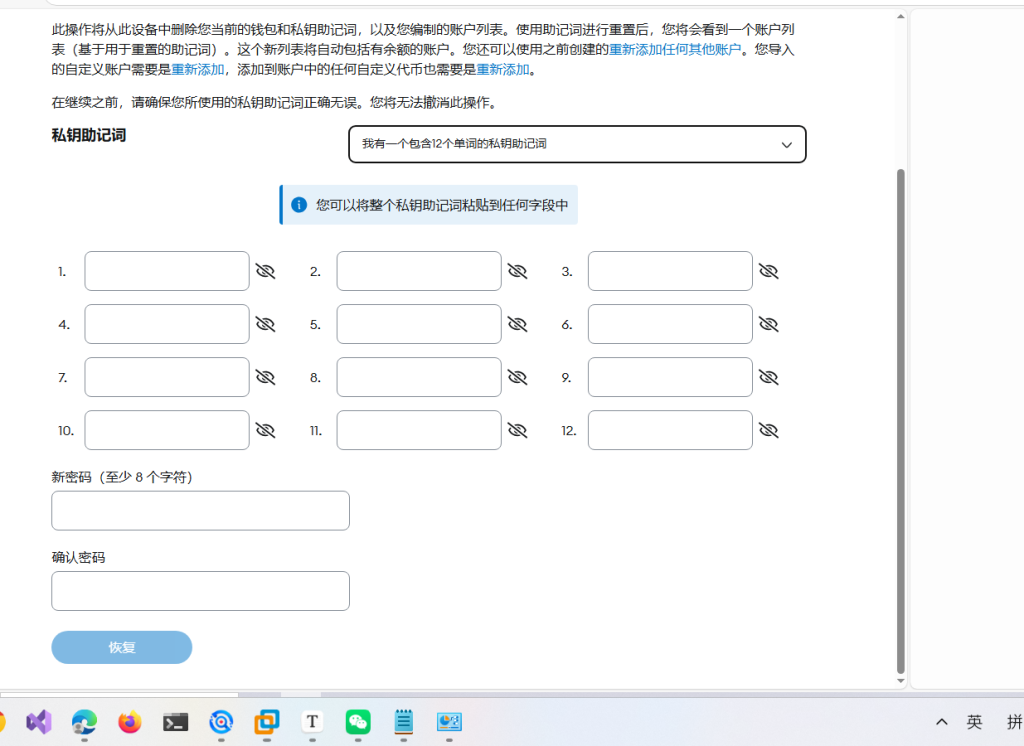Image resolution: width=1024 pixels, height=746 pixels.
Task: Click the blue info icon in the paste notice
Action: click(298, 205)
